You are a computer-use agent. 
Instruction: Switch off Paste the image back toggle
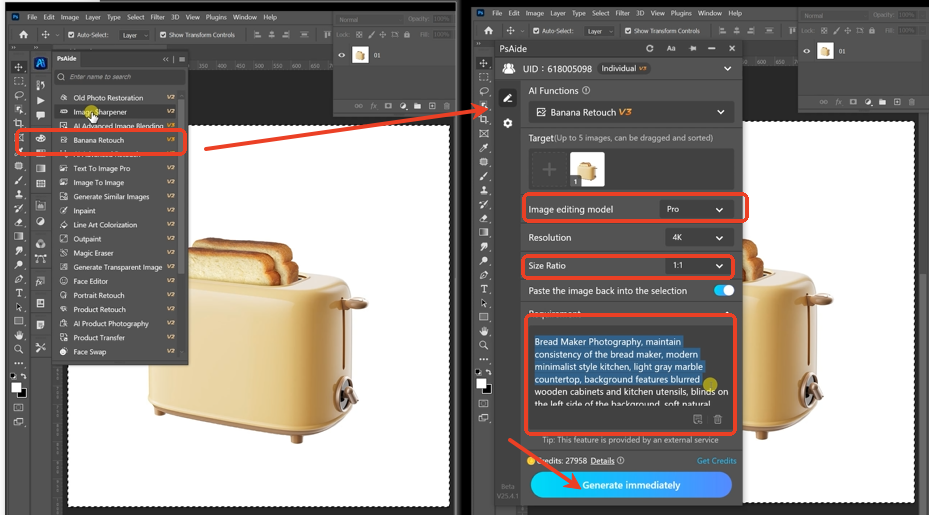point(724,290)
